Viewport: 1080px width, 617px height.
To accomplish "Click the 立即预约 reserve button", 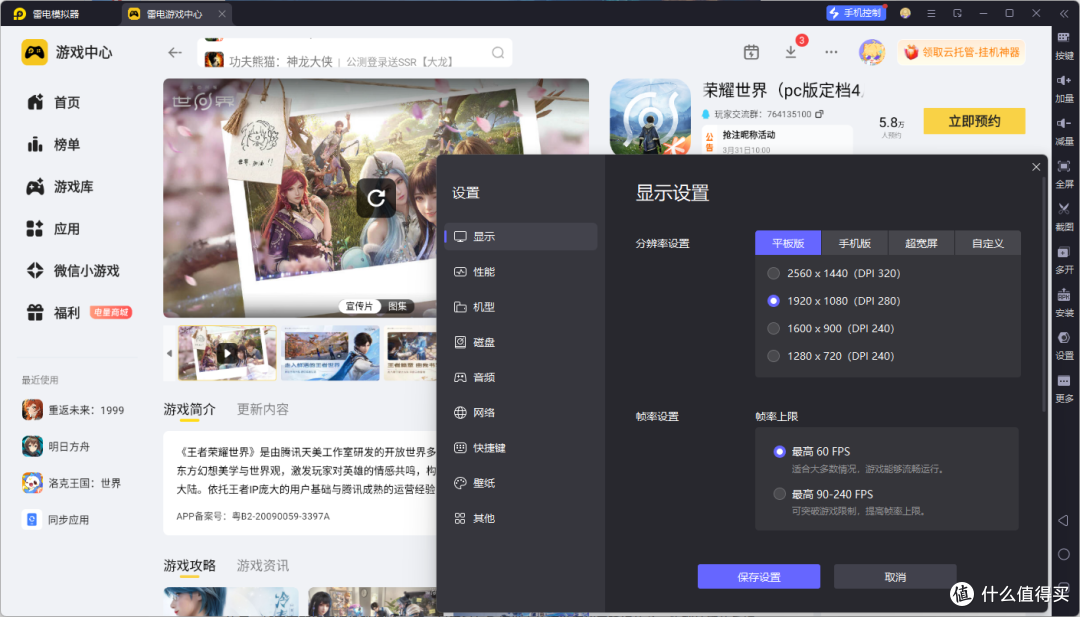I will coord(974,121).
